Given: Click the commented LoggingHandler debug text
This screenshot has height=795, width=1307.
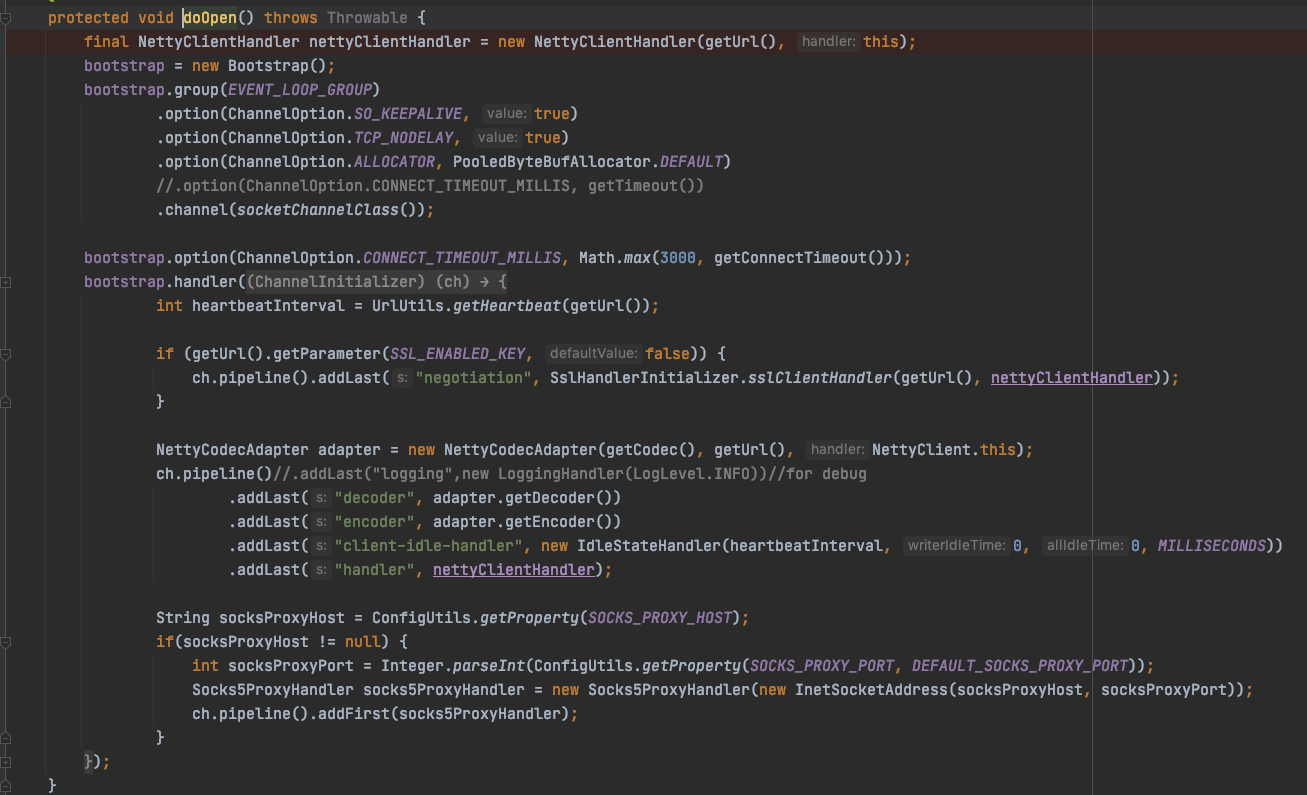Looking at the screenshot, I should pos(571,474).
